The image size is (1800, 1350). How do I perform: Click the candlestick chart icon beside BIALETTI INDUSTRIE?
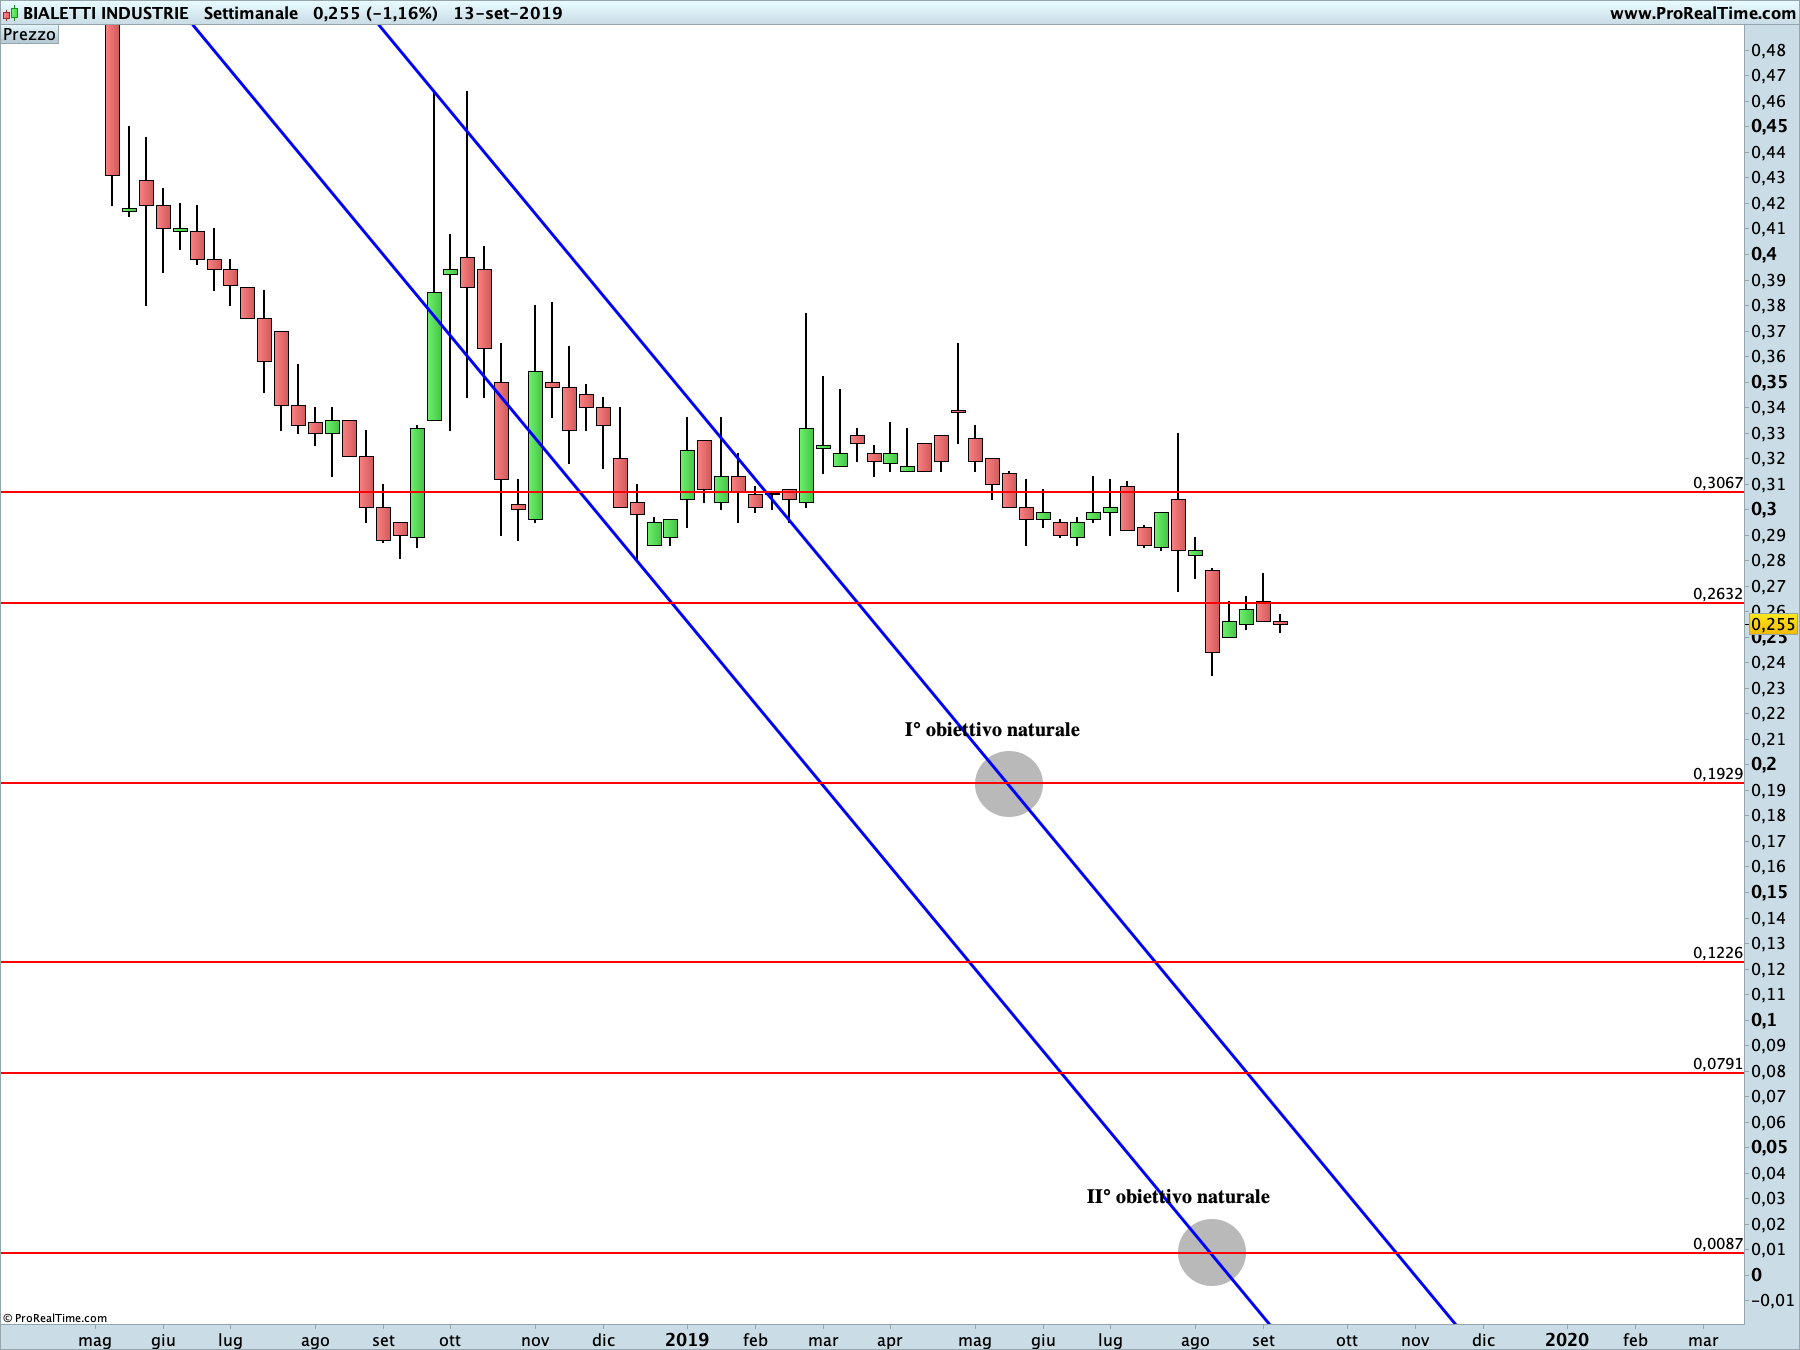[x=11, y=13]
